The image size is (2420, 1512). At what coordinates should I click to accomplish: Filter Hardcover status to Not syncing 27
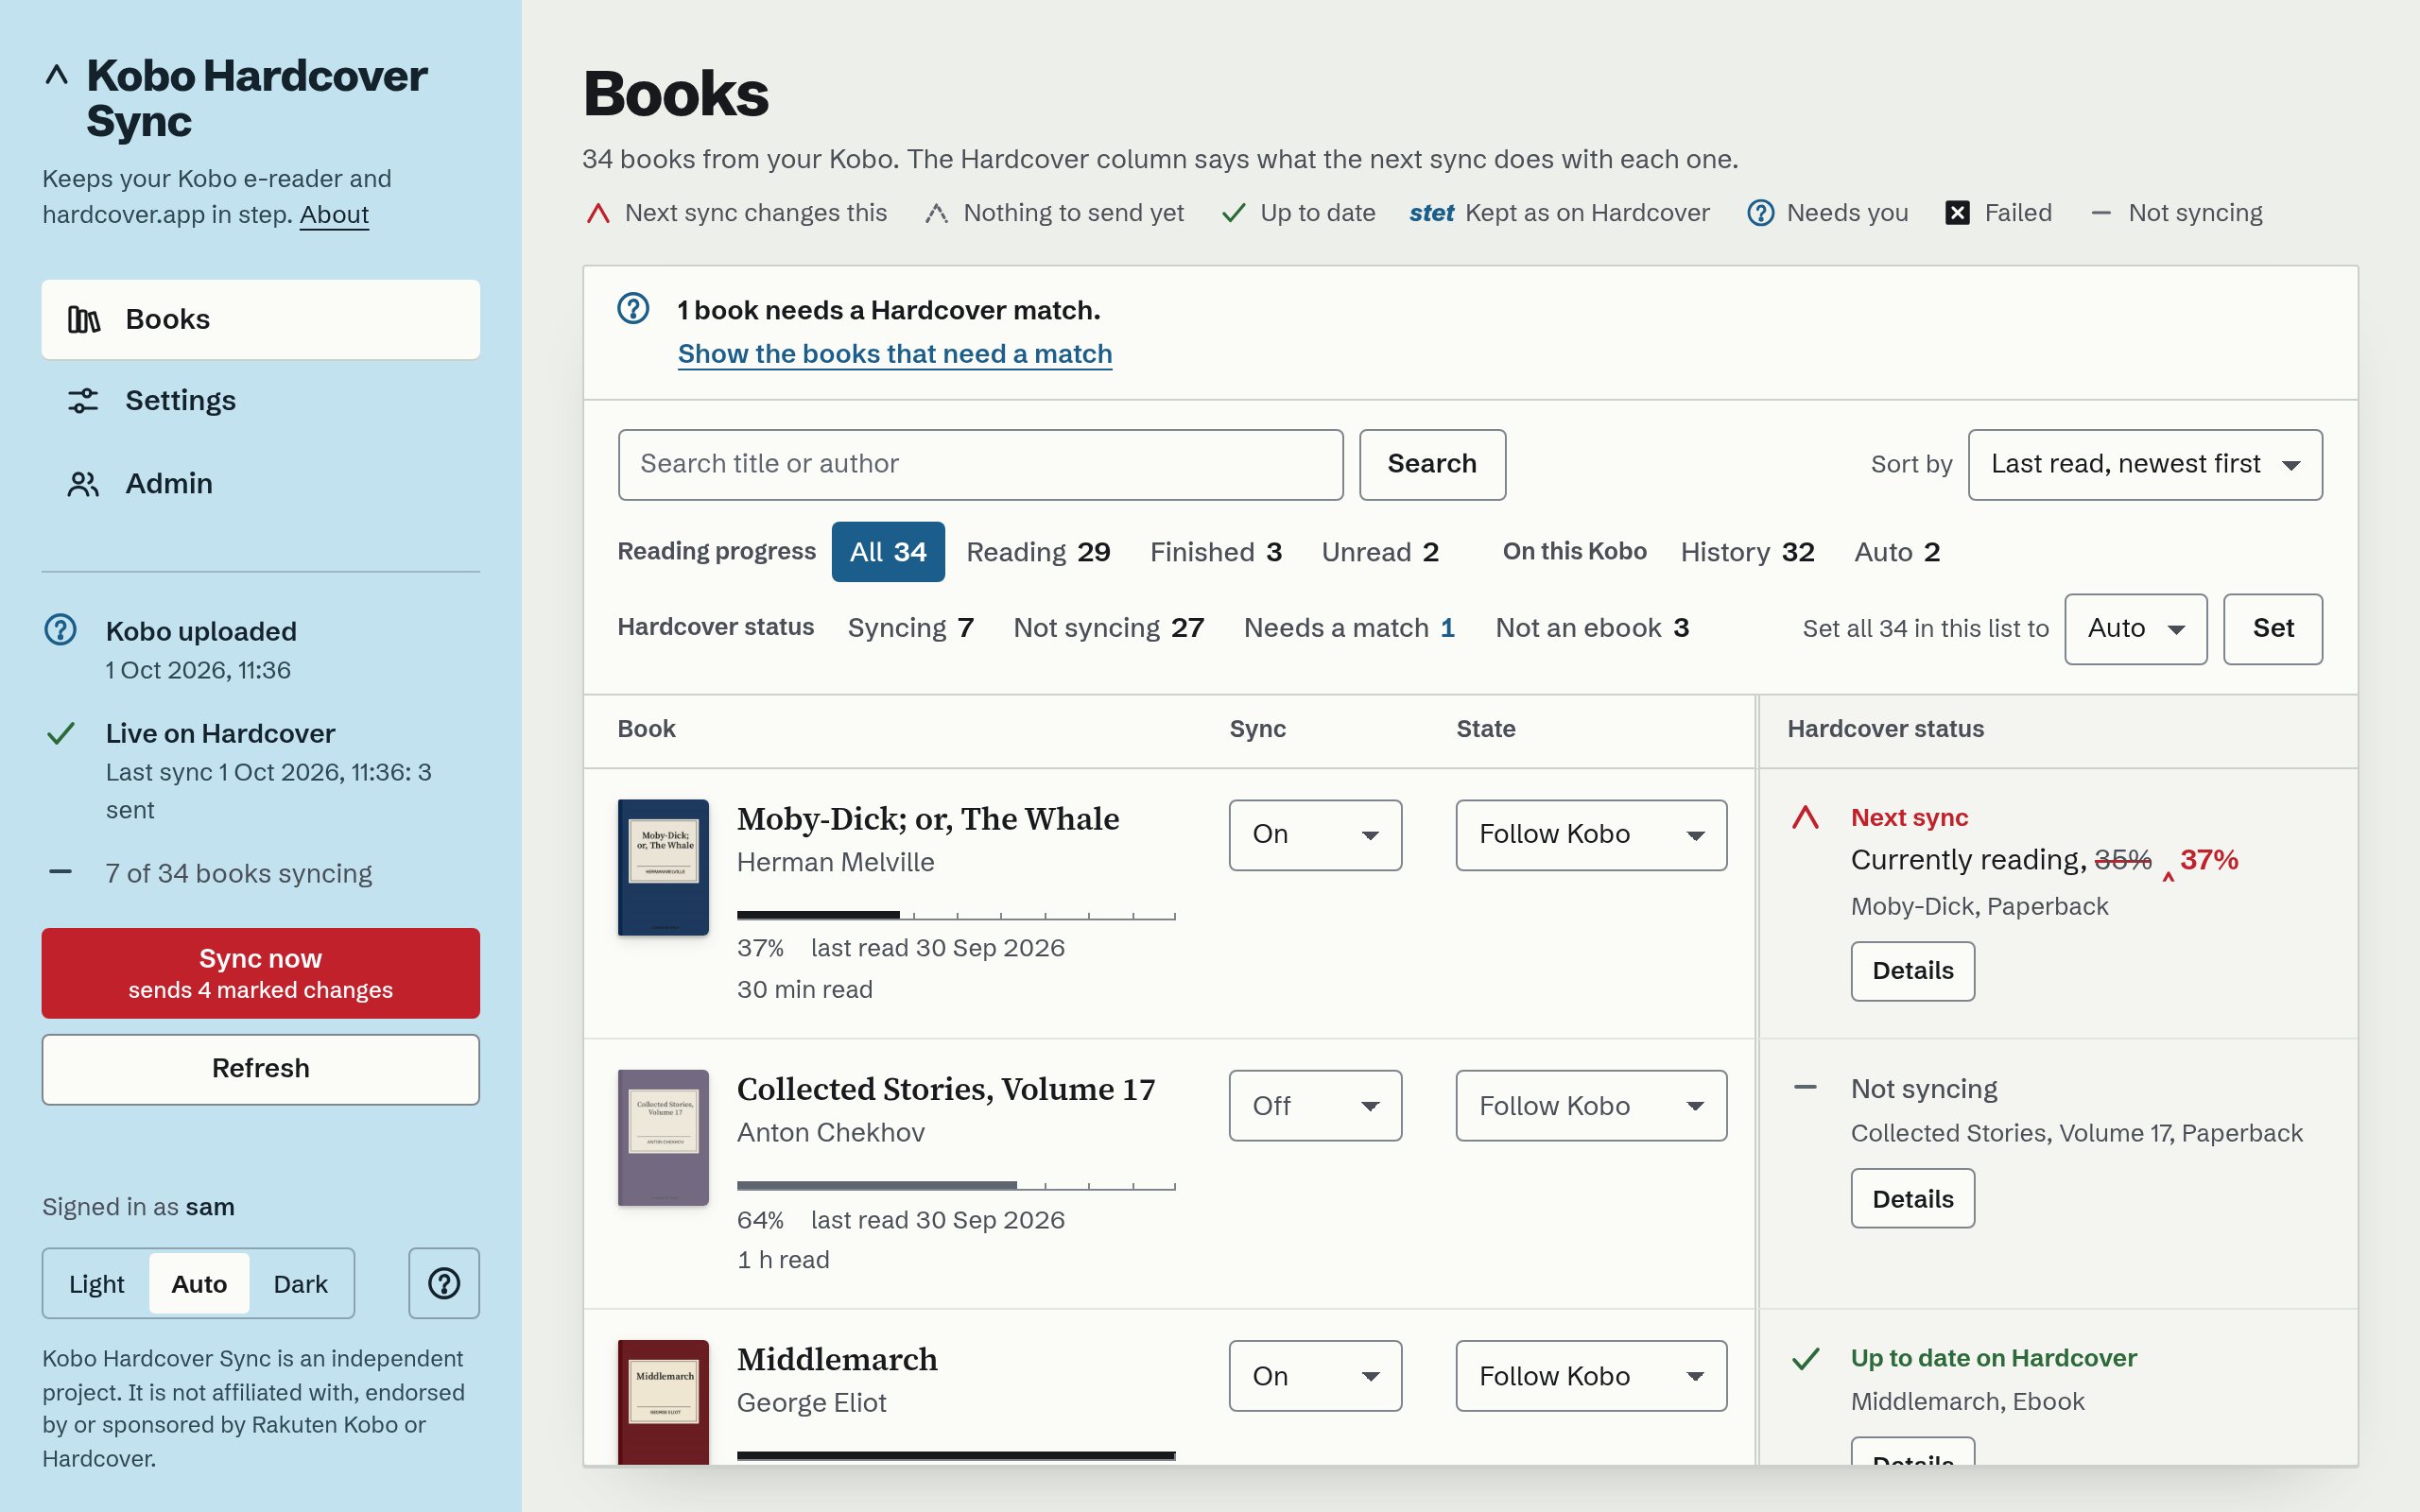(x=1108, y=628)
